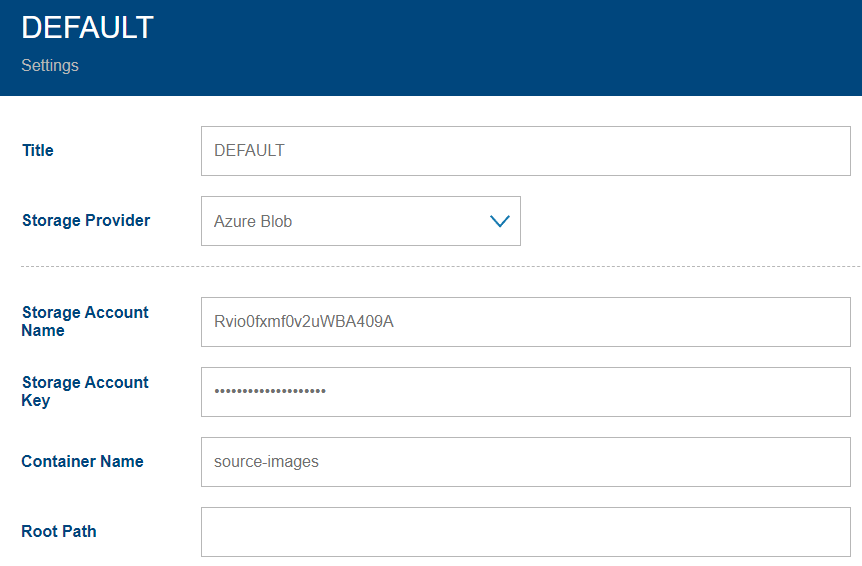Click the source-images text

pos(266,462)
